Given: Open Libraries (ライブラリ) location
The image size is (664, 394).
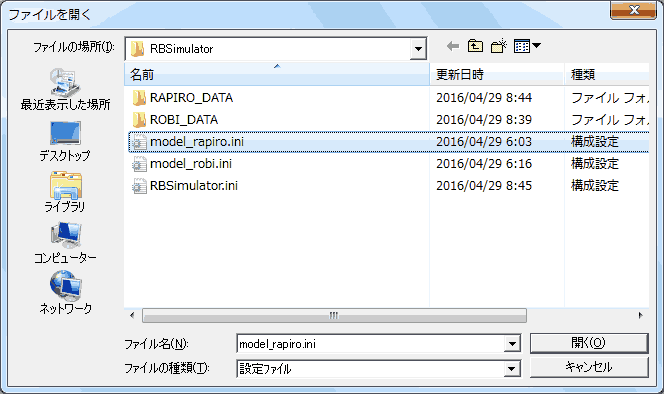Looking at the screenshot, I should (x=65, y=192).
